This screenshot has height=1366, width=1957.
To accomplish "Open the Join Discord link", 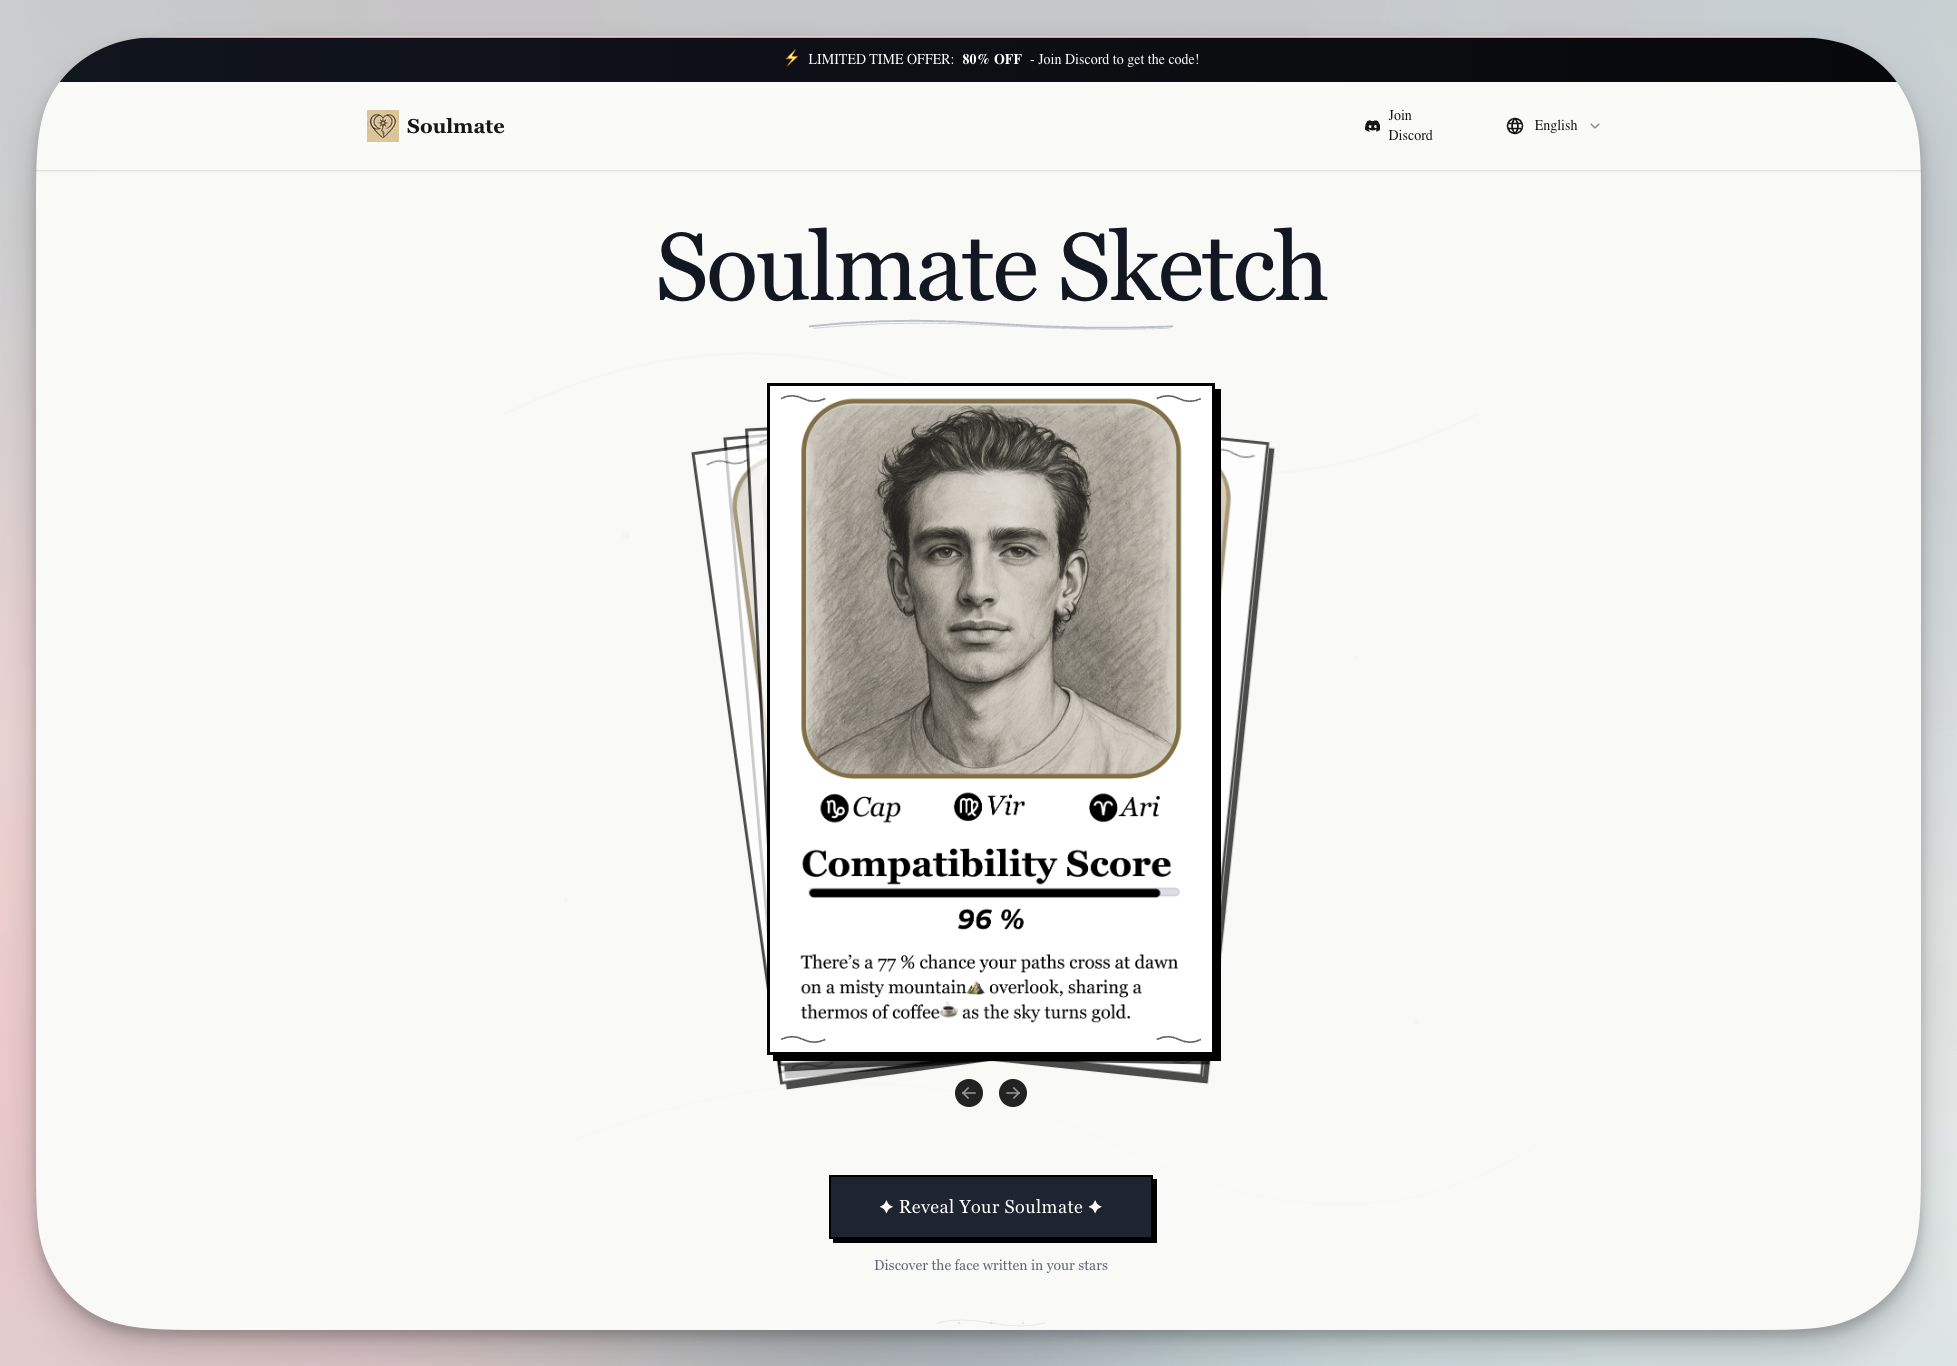I will (1409, 126).
